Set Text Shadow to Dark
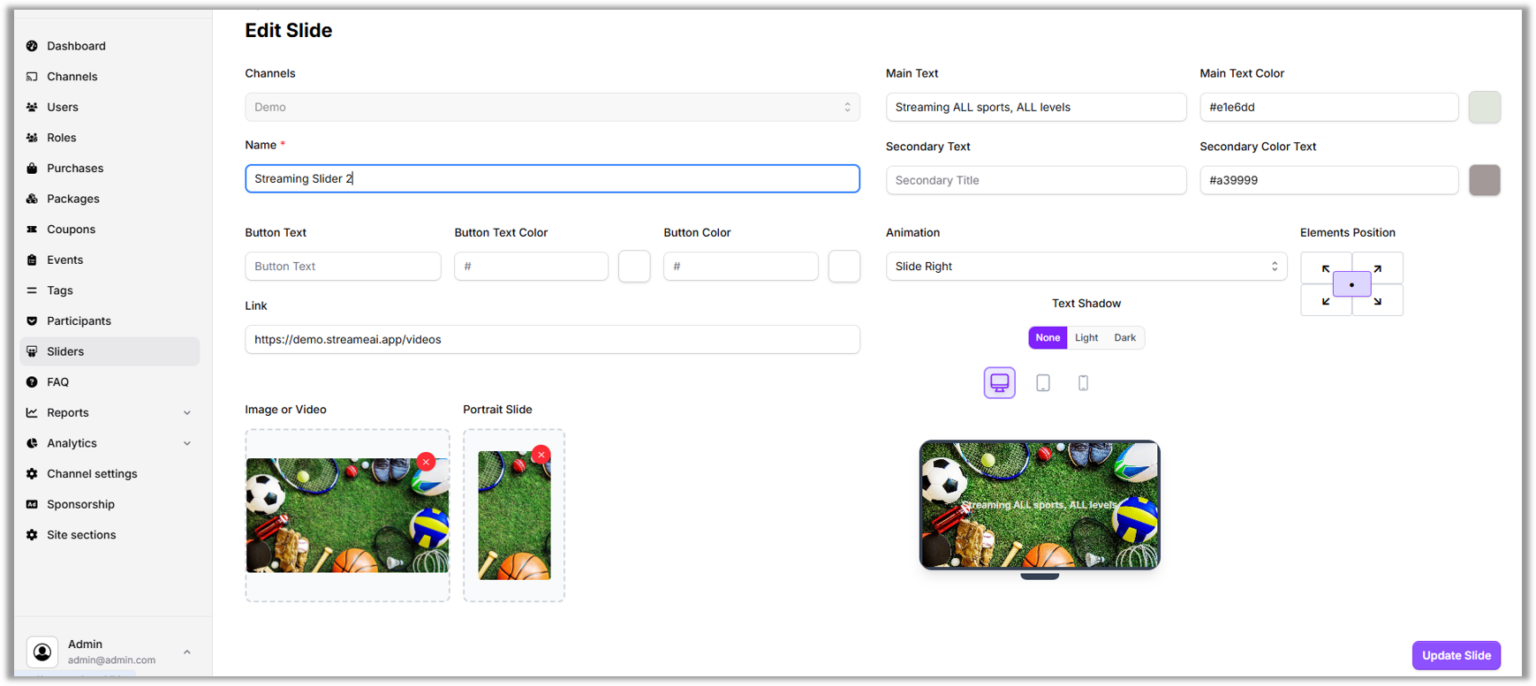Viewport: 1536px width, 686px height. (1125, 338)
